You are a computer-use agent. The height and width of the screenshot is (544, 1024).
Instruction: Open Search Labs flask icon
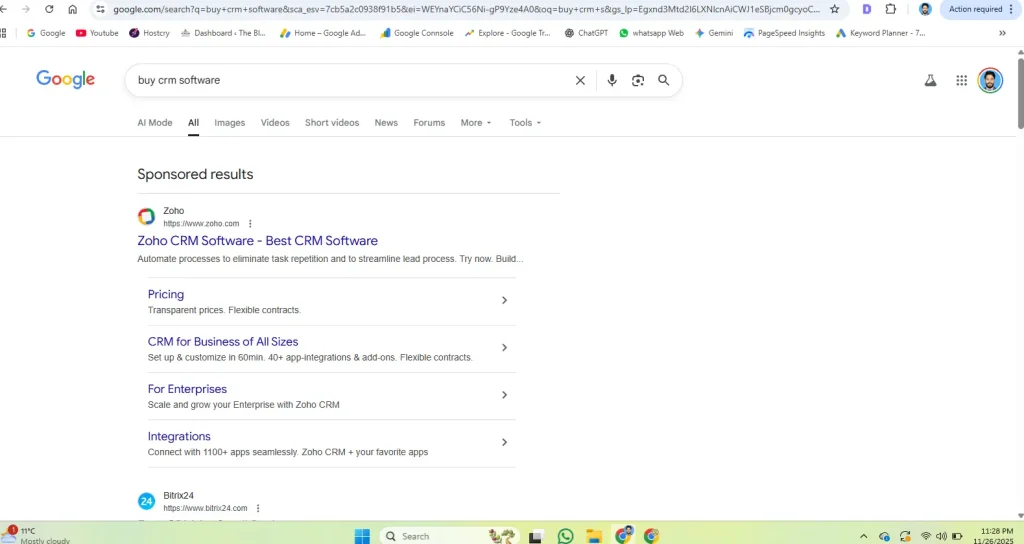click(931, 80)
